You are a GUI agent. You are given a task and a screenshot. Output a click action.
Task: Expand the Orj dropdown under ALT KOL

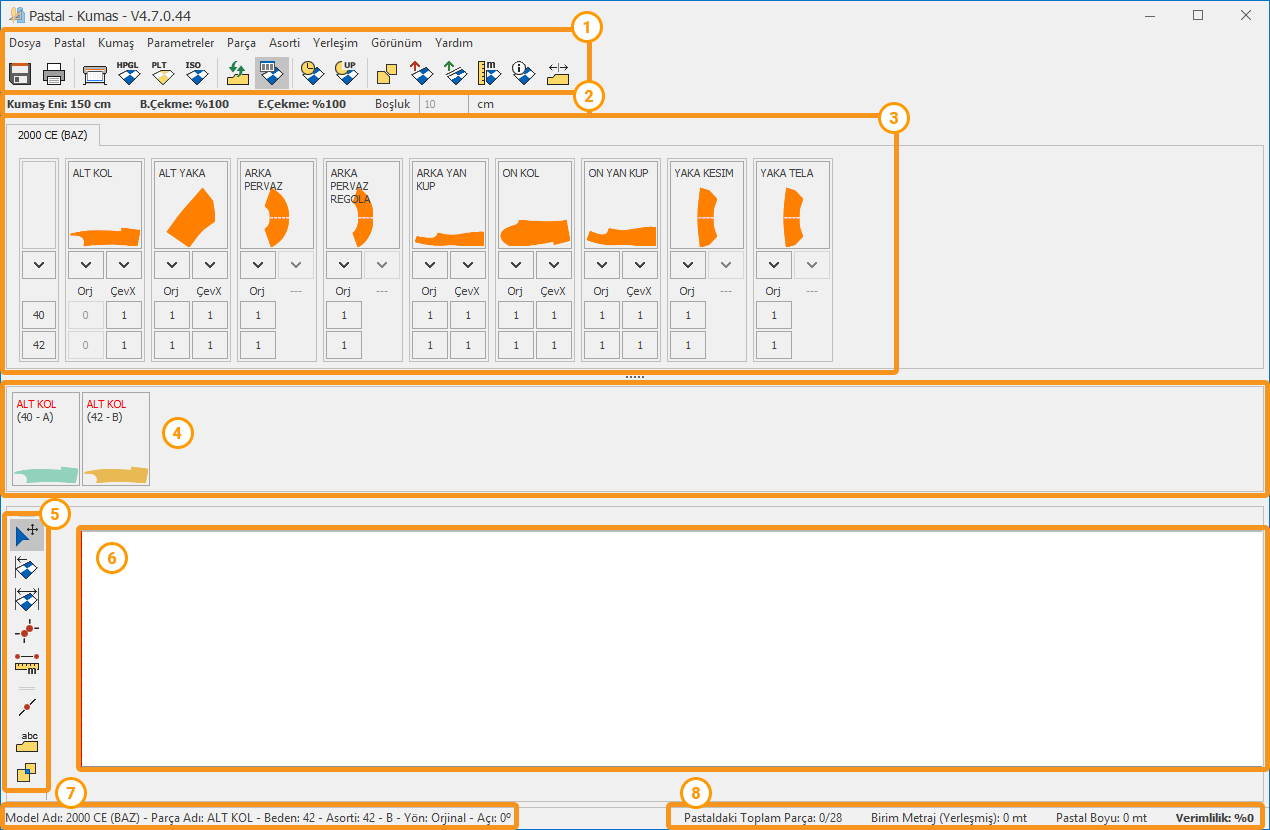(x=86, y=265)
